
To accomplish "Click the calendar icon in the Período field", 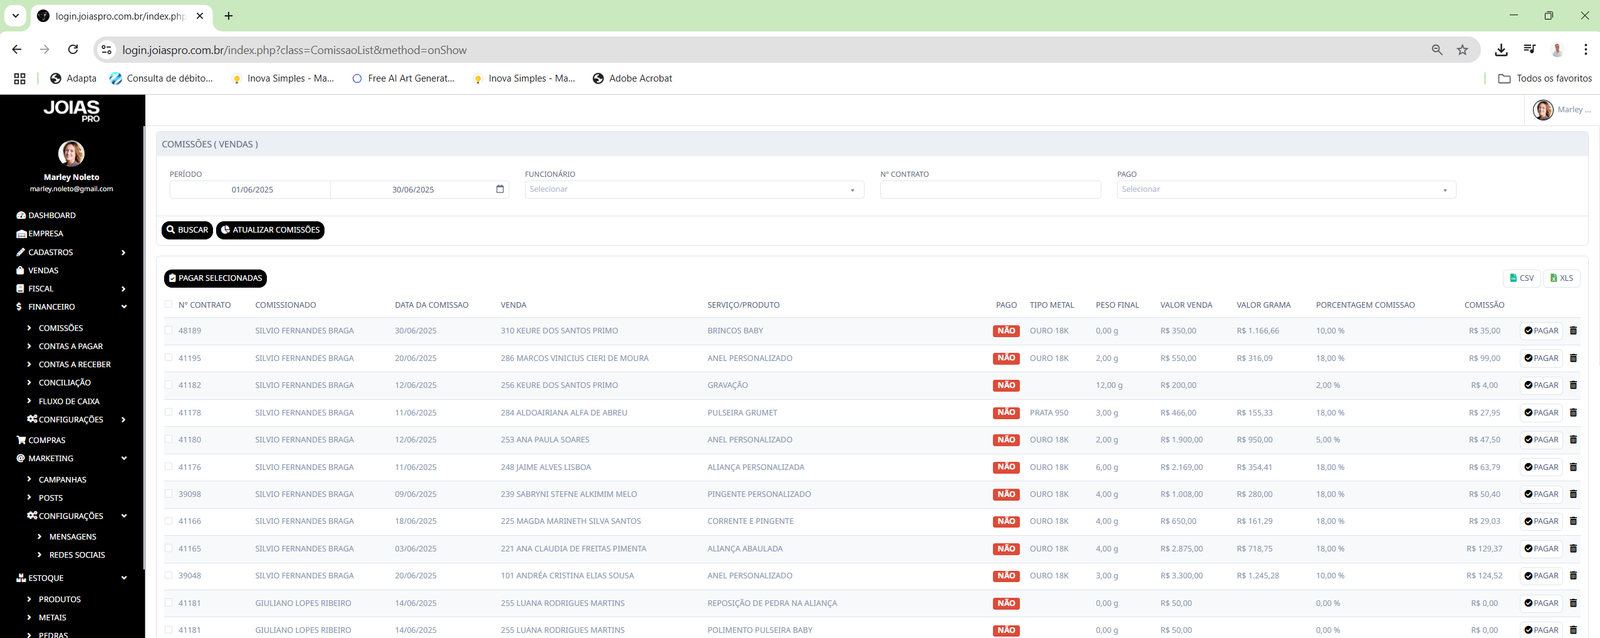I will (x=500, y=189).
